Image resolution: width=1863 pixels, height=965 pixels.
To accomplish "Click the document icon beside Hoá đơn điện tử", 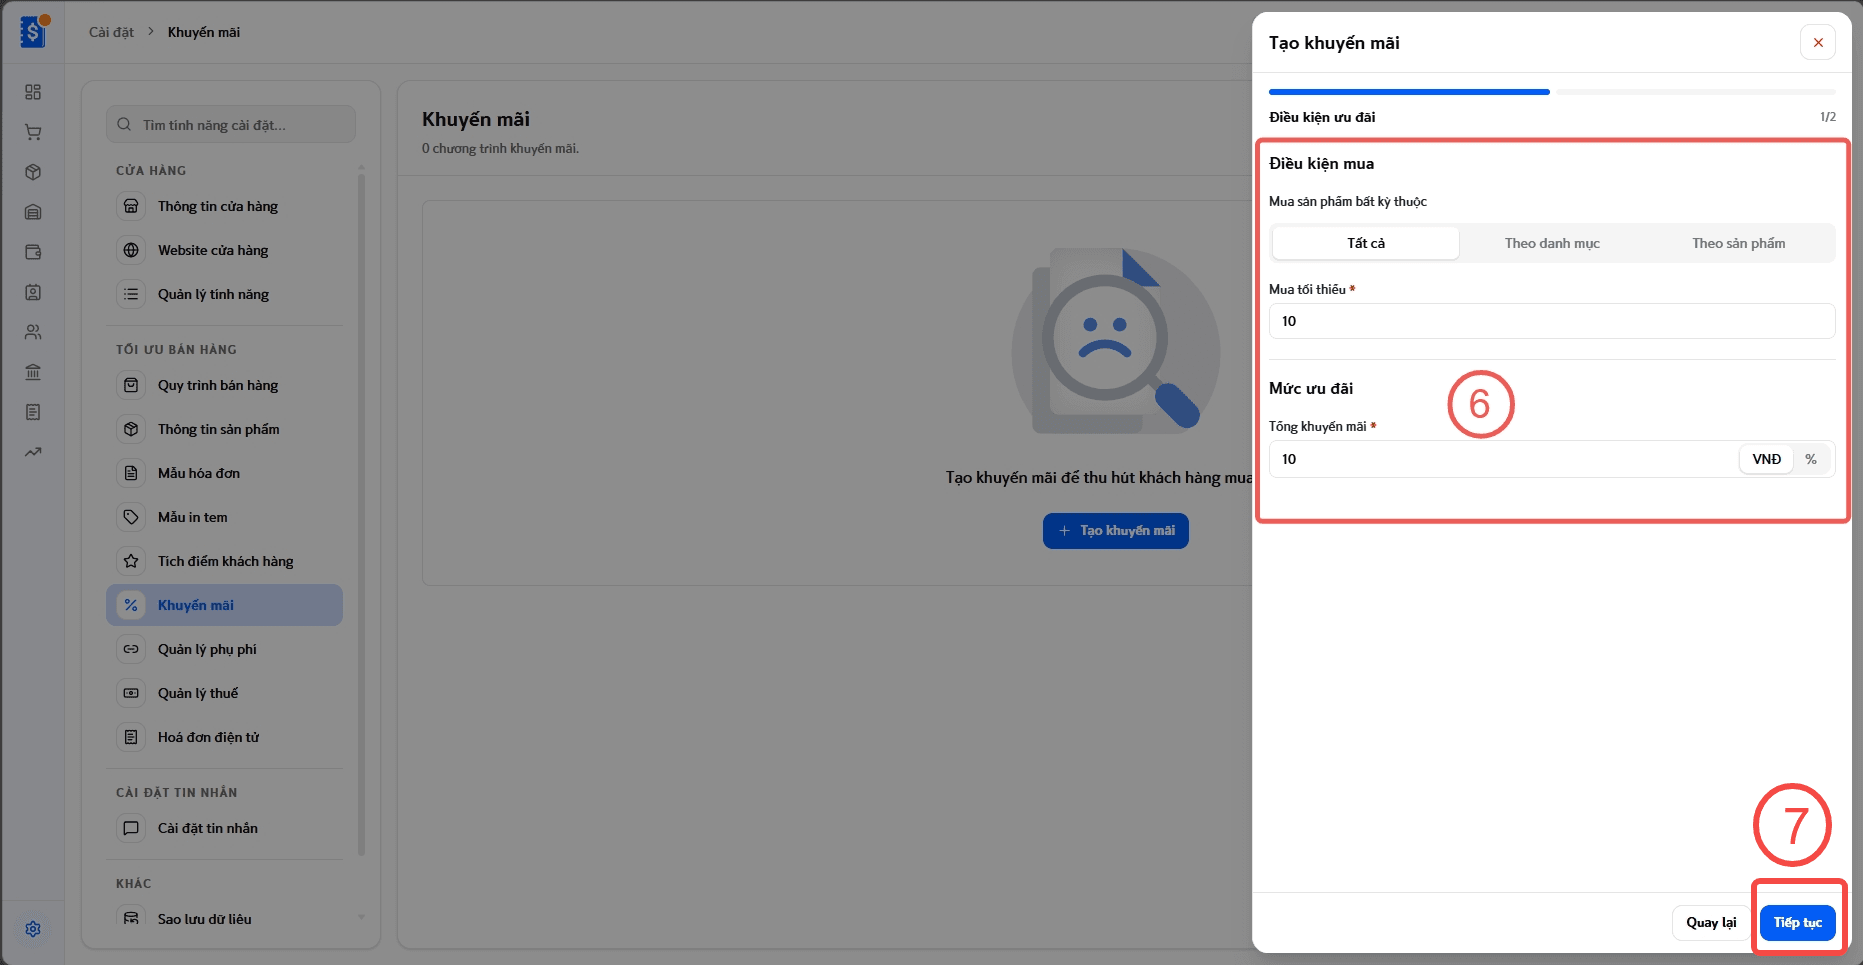I will point(131,737).
